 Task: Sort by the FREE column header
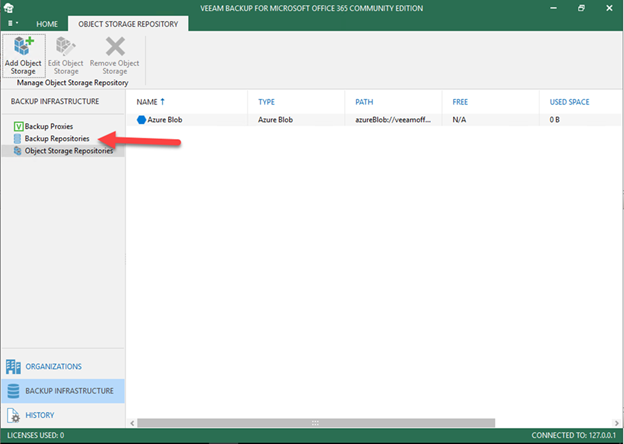coord(460,102)
